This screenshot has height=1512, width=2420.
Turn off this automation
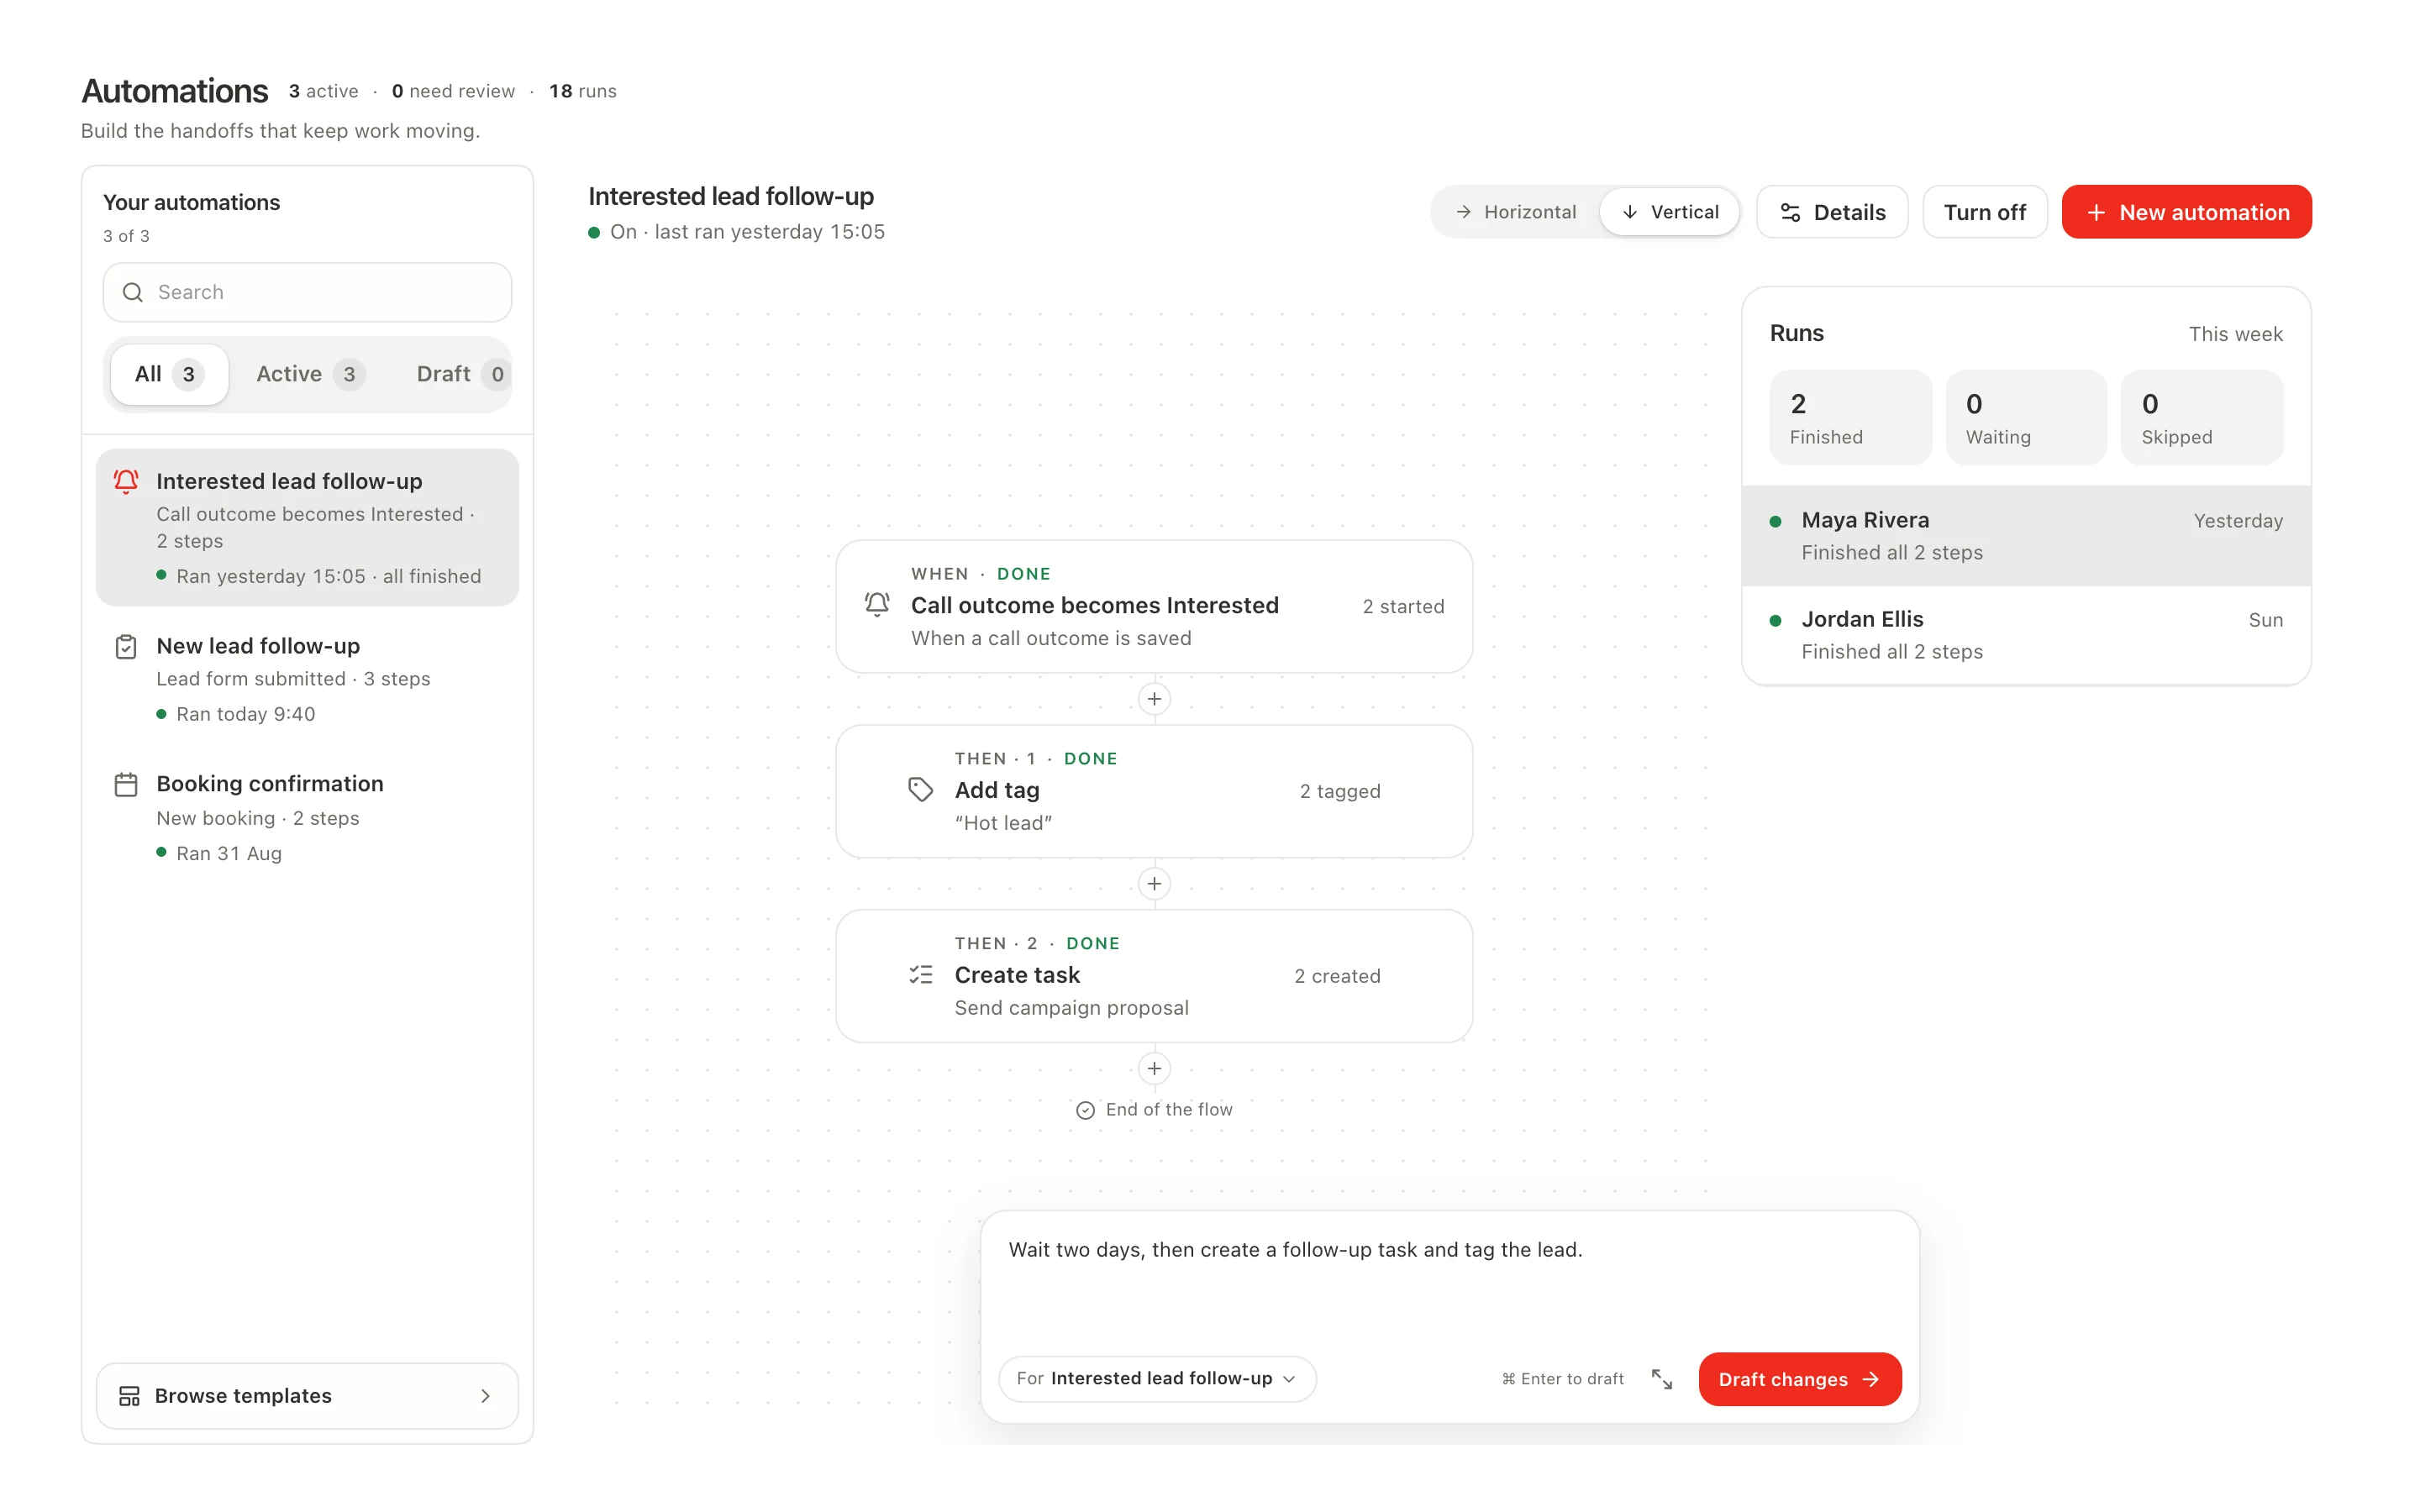pos(1984,212)
